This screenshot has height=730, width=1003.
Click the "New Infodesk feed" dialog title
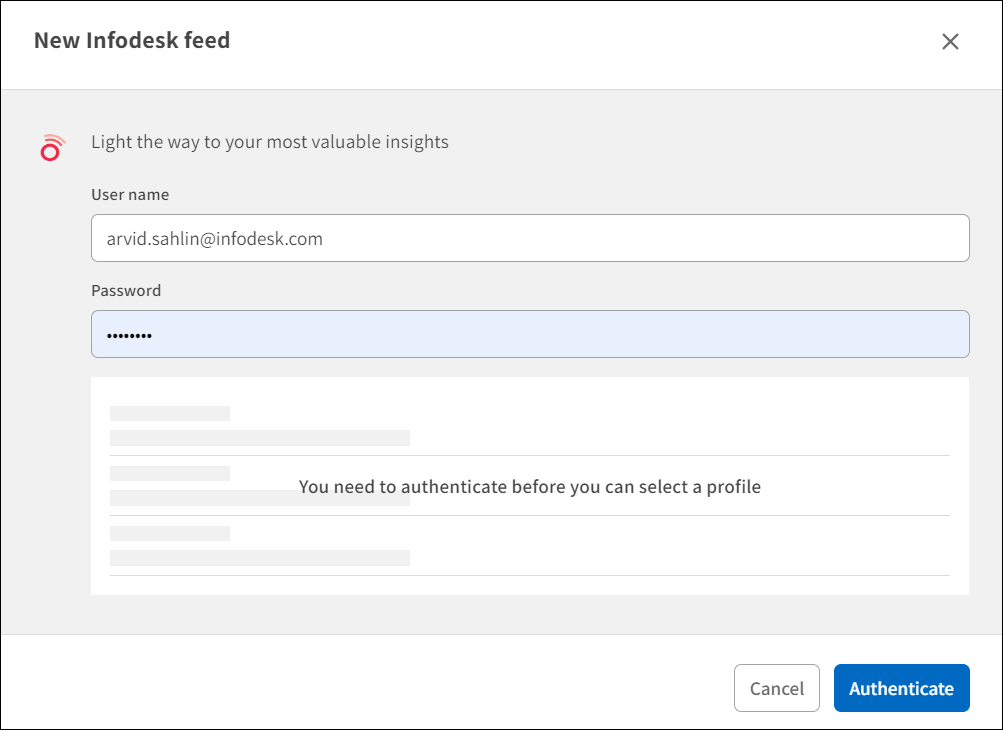[132, 41]
